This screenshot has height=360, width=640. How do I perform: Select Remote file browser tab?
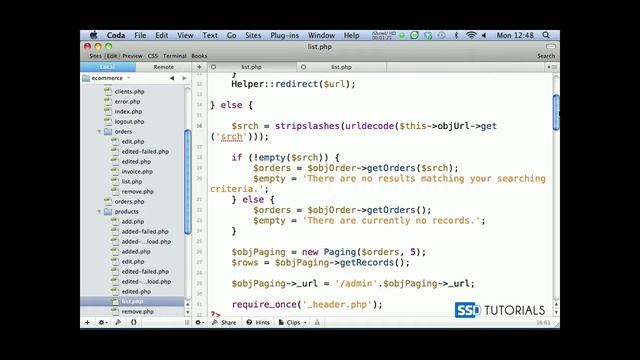(164, 67)
